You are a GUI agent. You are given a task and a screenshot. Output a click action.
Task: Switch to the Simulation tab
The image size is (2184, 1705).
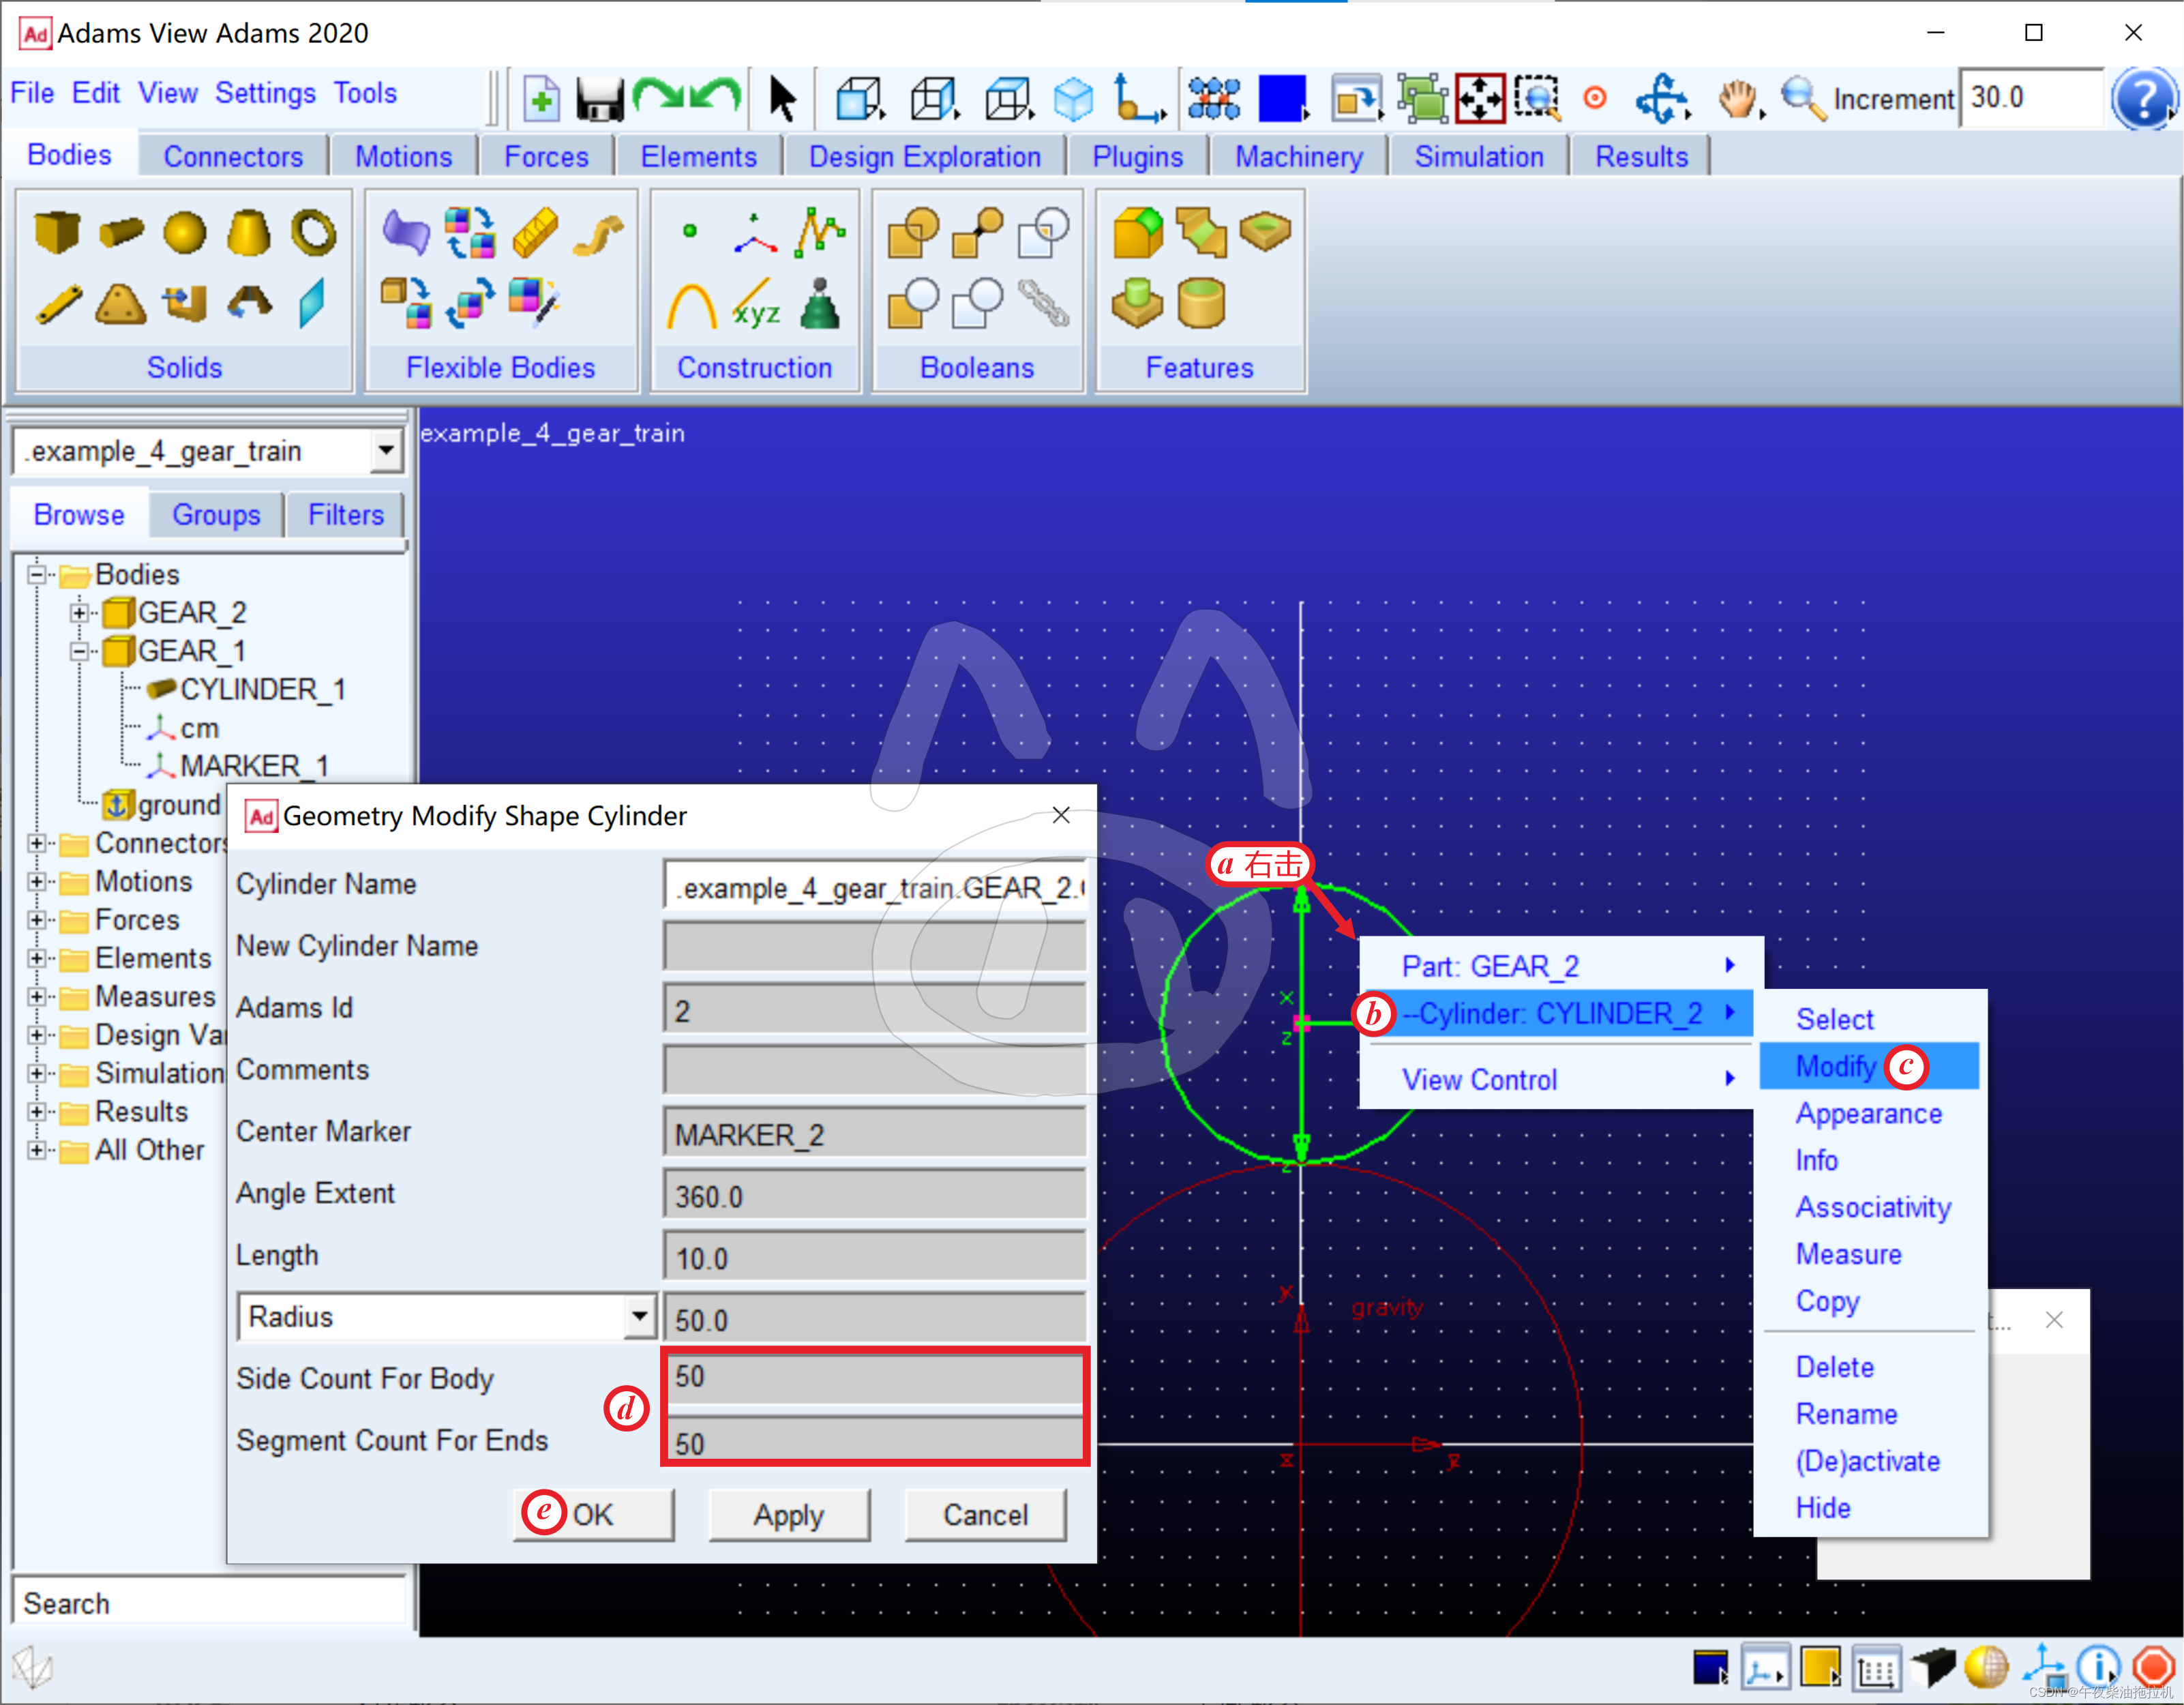1478,157
